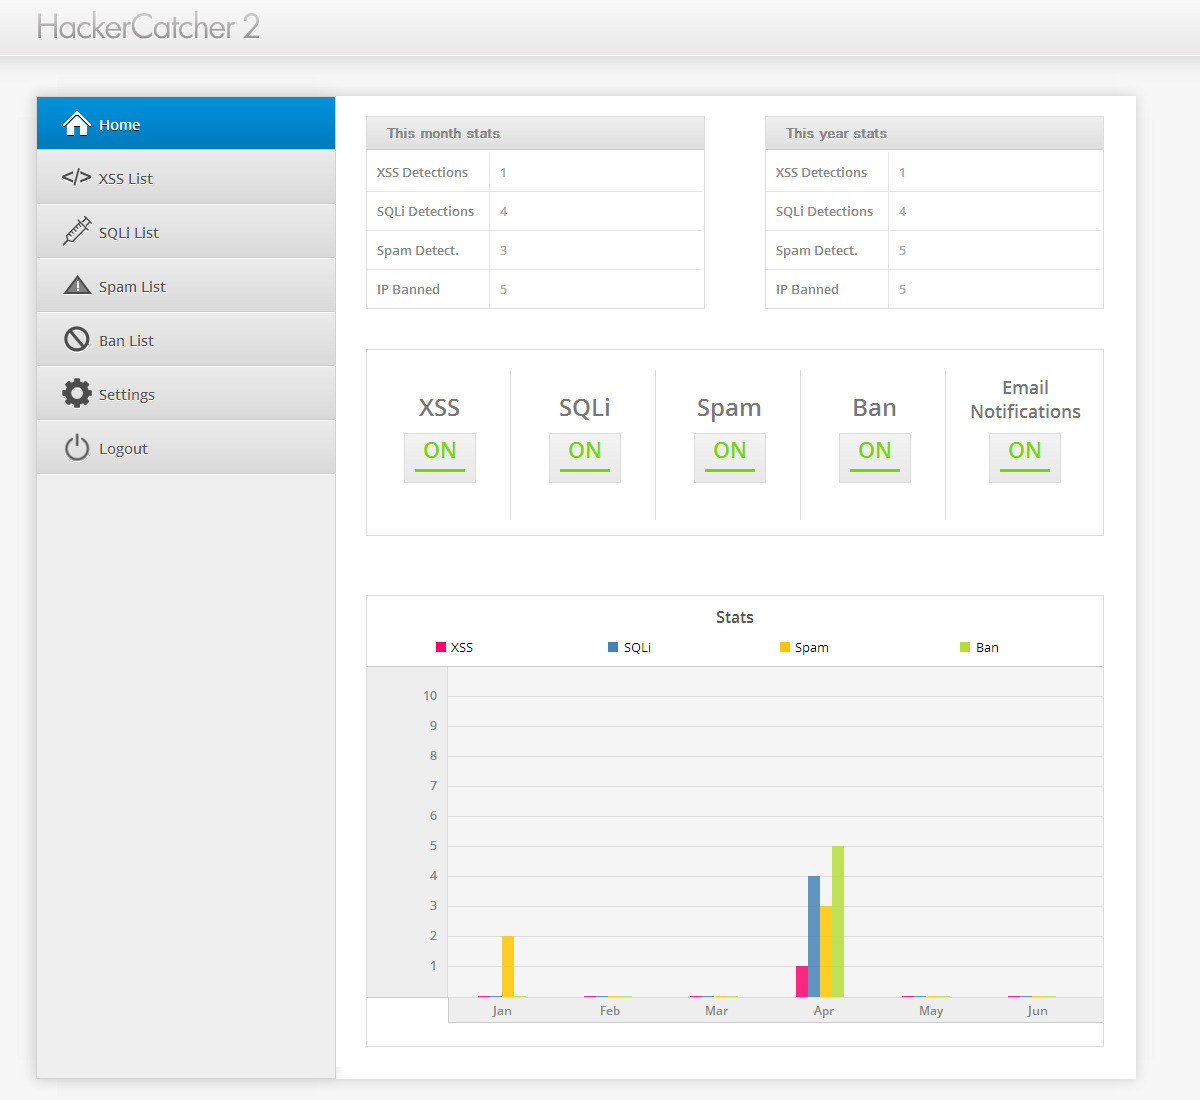Click "SQLi Detections" in This year stats

coord(824,211)
